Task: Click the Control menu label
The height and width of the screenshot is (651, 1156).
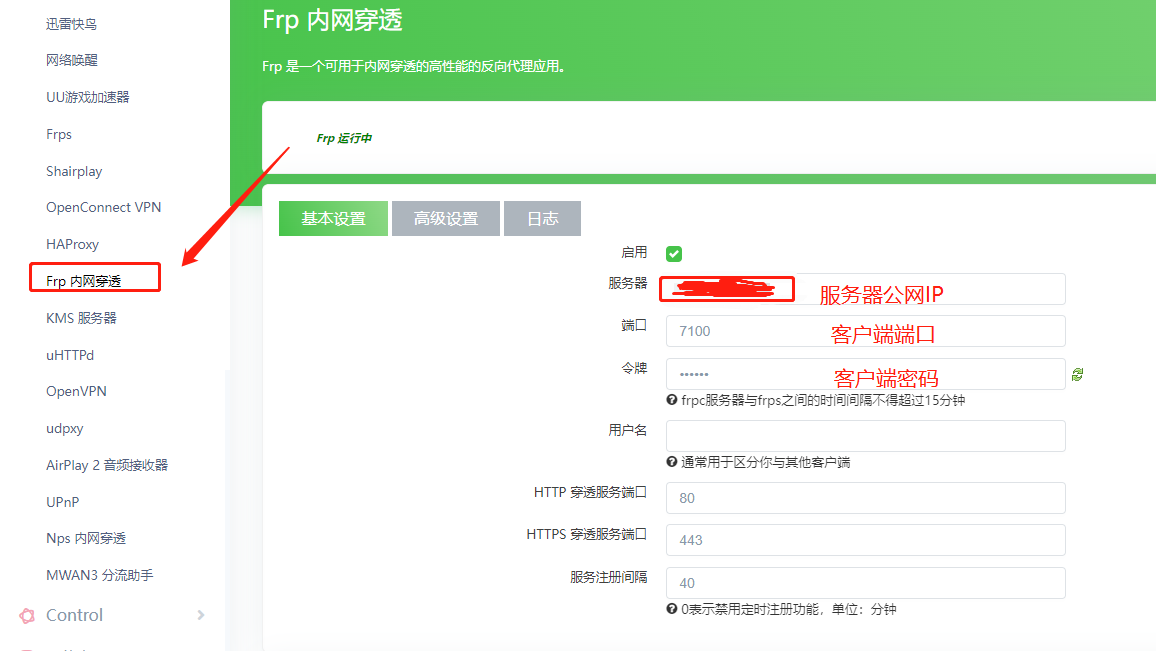Action: click(x=74, y=615)
